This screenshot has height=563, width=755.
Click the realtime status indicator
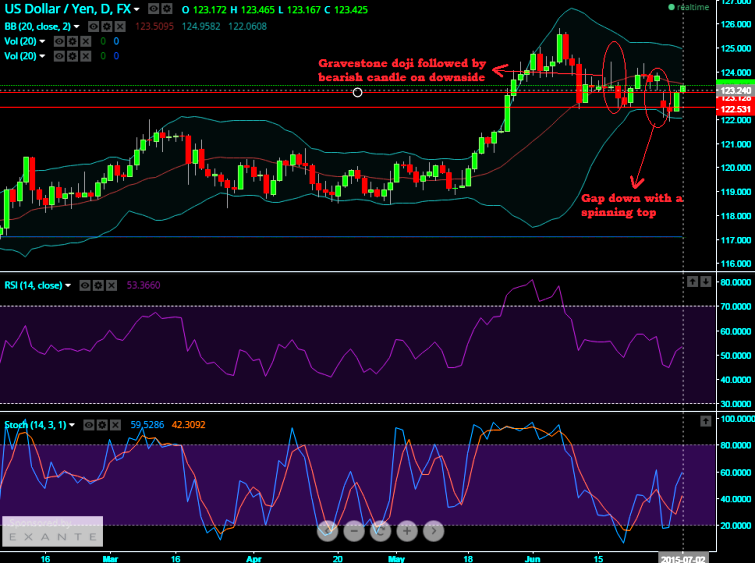(x=689, y=7)
